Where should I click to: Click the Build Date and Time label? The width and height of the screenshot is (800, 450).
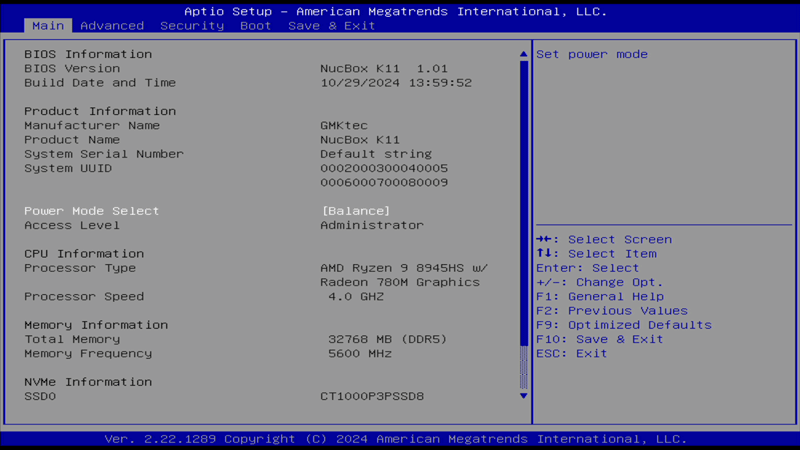click(x=100, y=83)
